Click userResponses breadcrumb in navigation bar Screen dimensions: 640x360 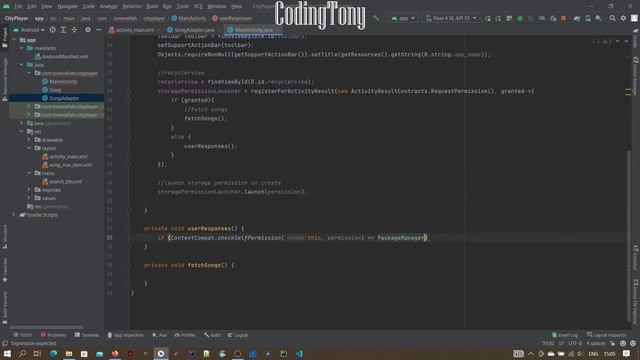pyautogui.click(x=232, y=18)
